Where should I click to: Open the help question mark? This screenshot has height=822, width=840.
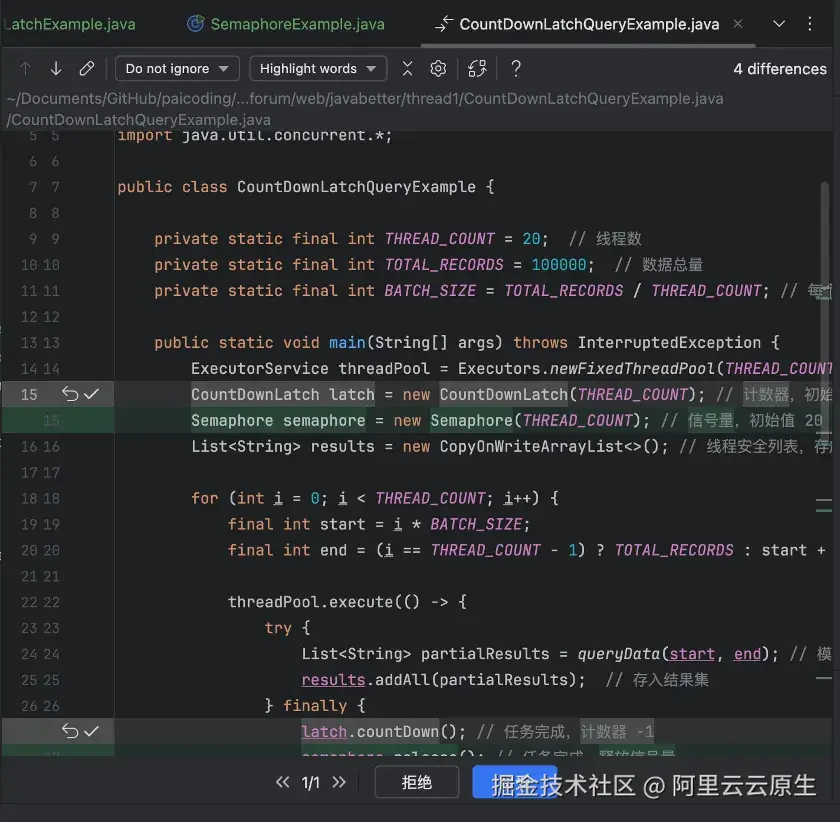tap(516, 69)
